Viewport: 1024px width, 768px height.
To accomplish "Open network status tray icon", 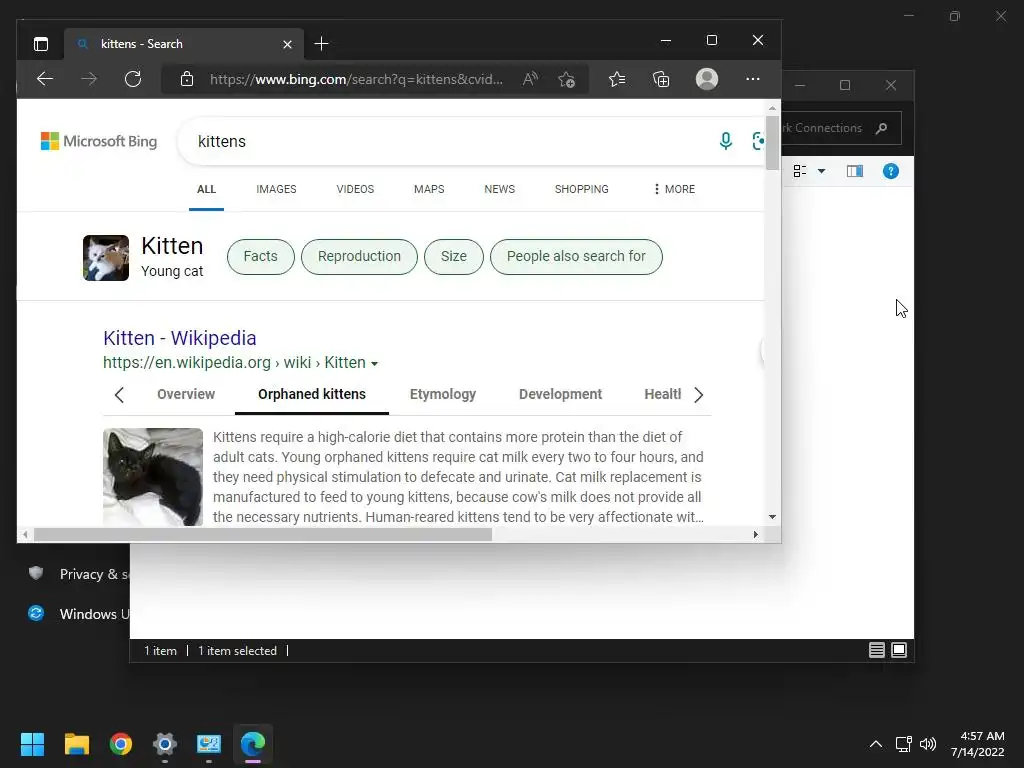I will (904, 744).
